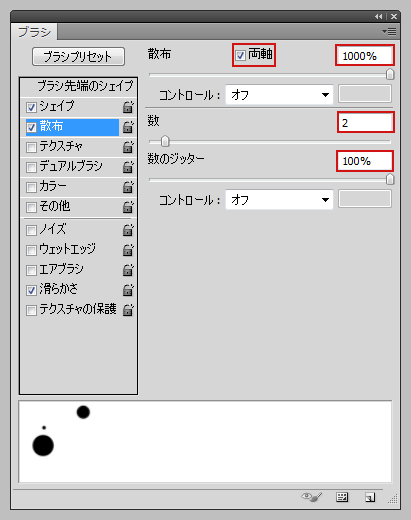Image resolution: width=411 pixels, height=520 pixels.
Task: Collapse panel with the double-arrow icon
Action: click(378, 16)
